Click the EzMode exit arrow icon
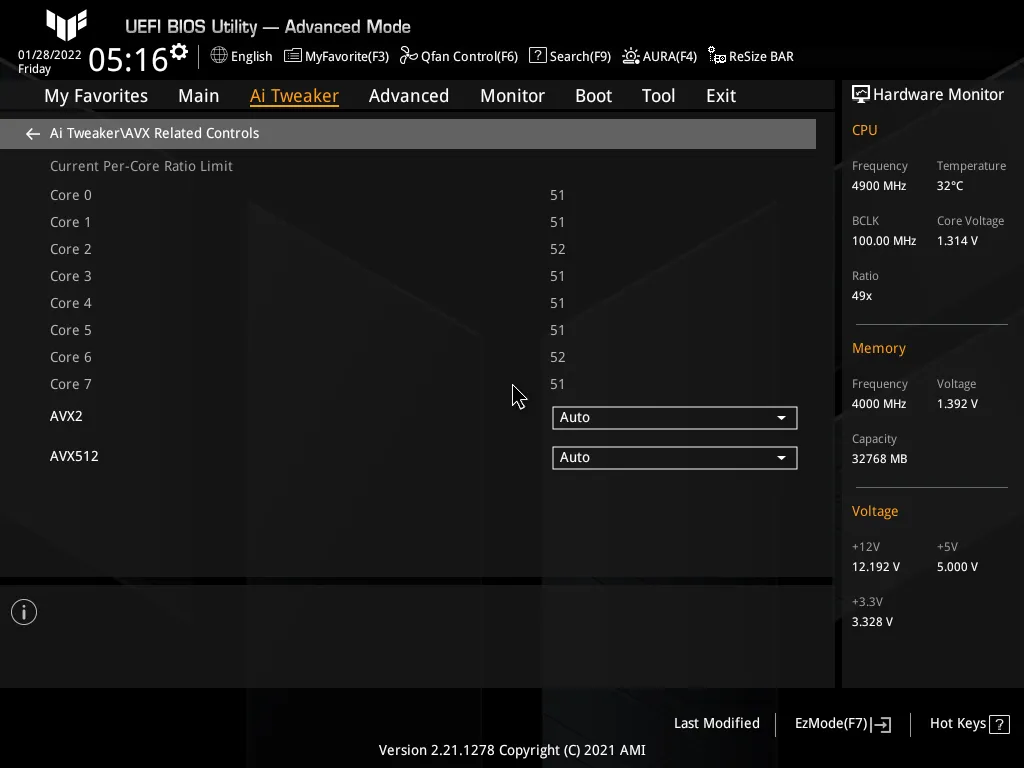Screen dimensions: 1024x768 point(881,724)
